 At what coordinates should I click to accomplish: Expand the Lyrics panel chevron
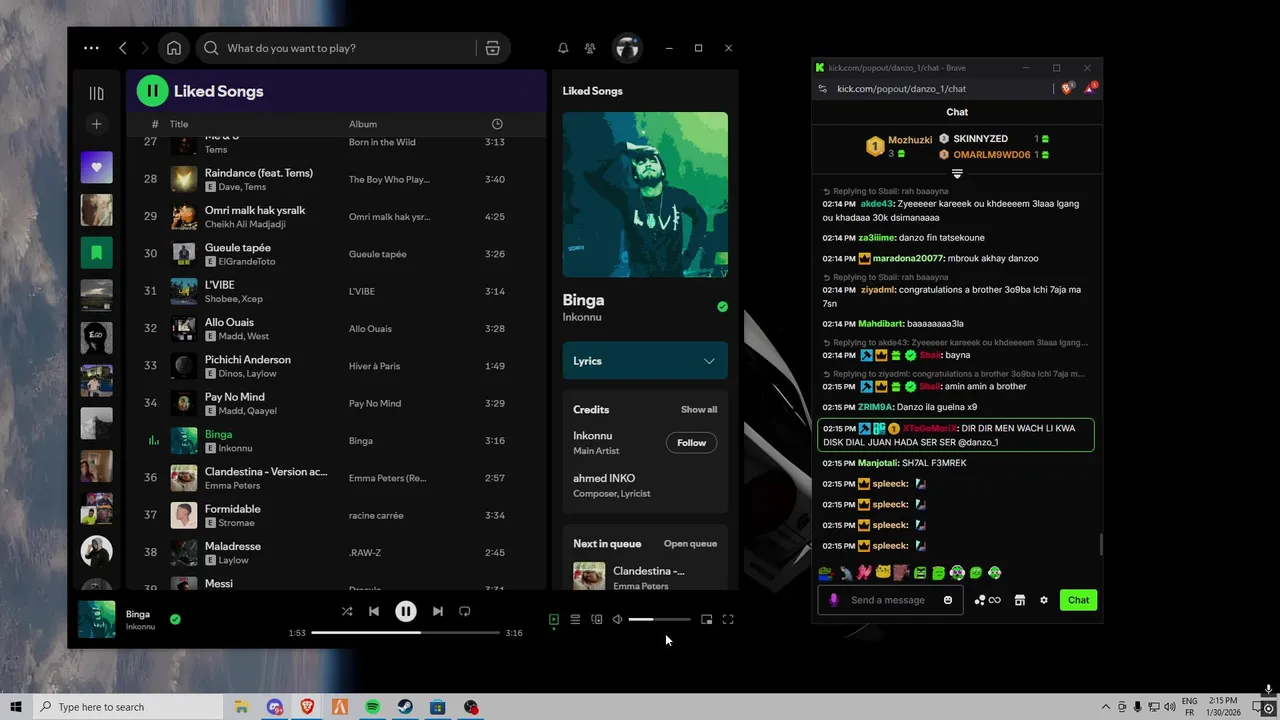pos(709,361)
